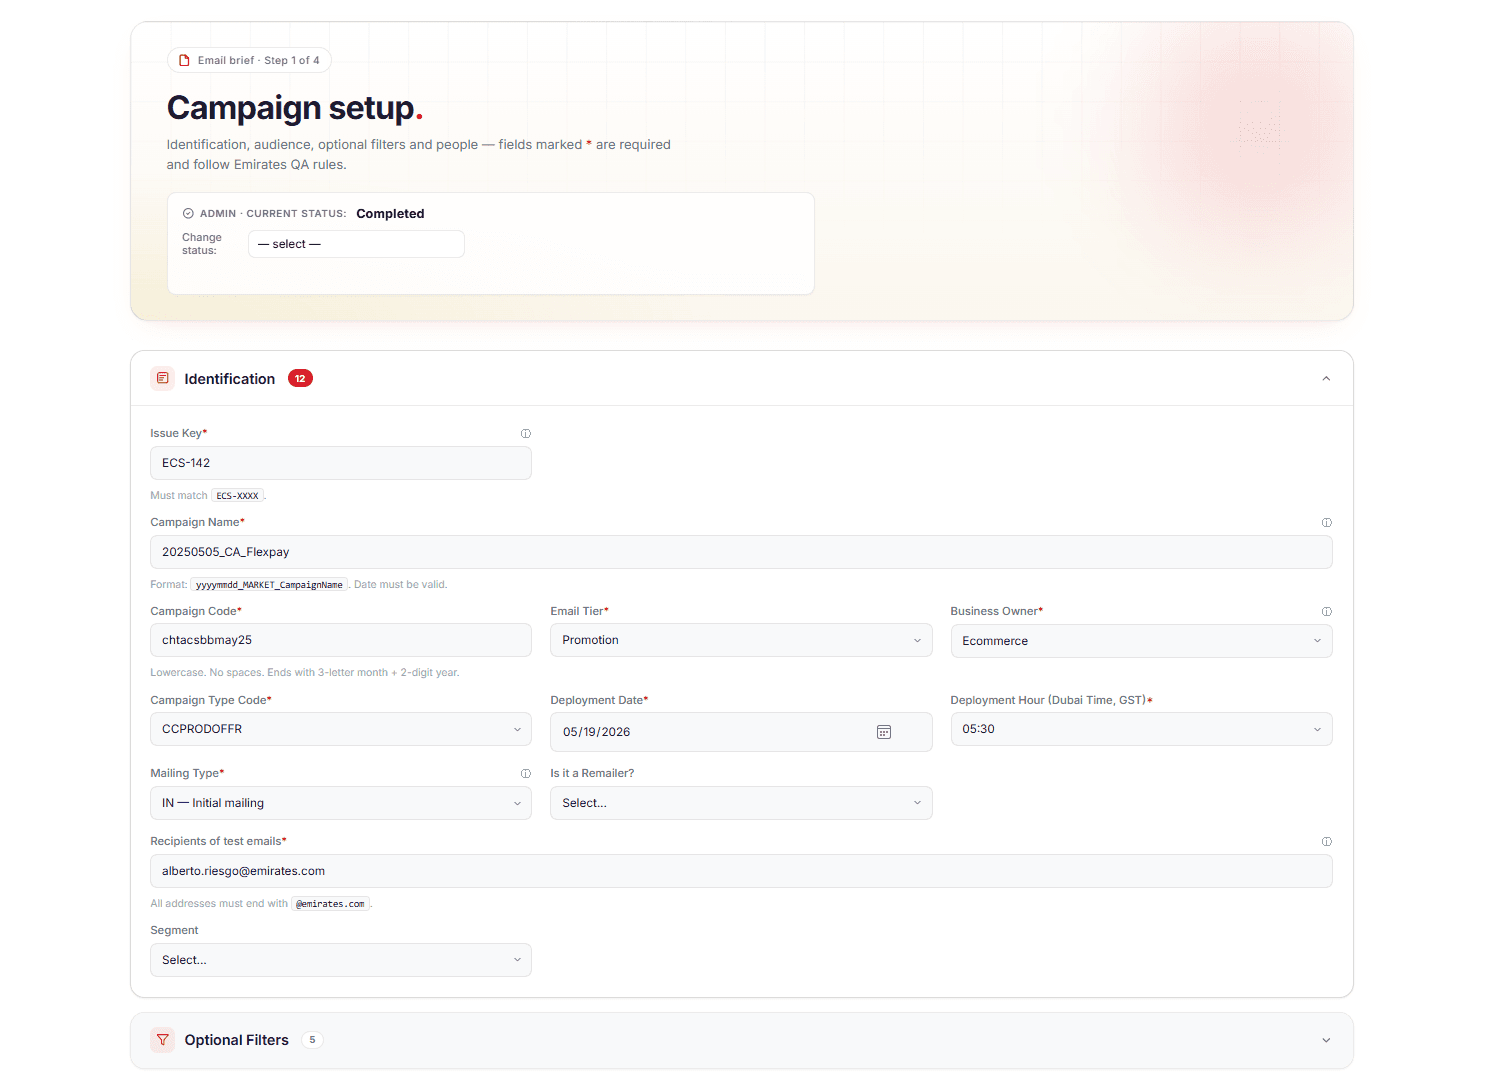Click the Completed status text
The height and width of the screenshot is (1075, 1500).
(390, 213)
